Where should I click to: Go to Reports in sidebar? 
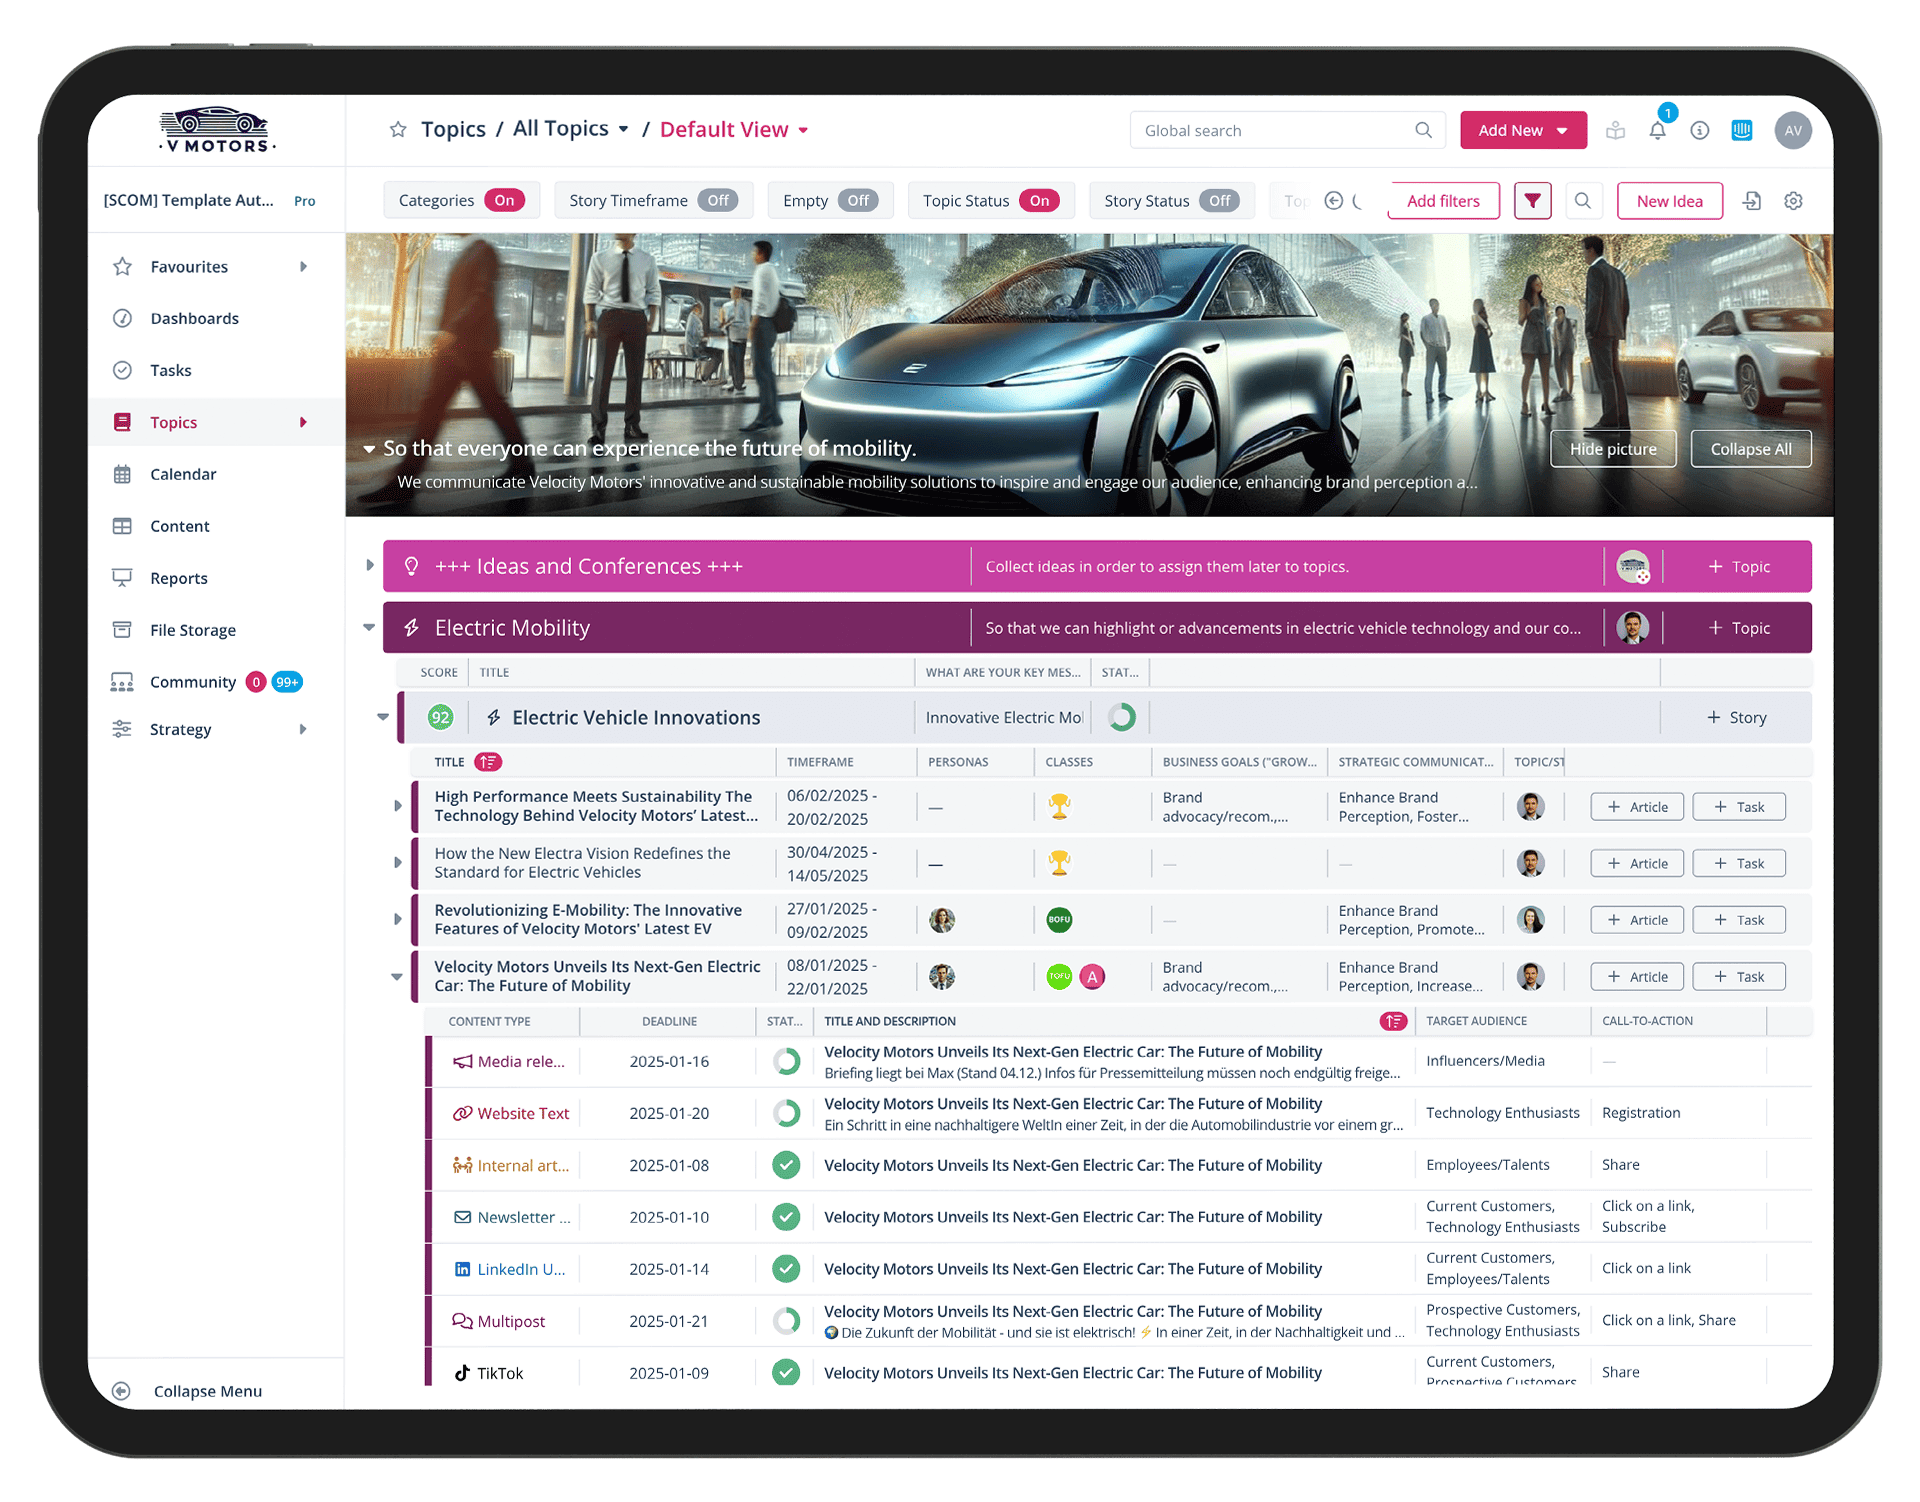click(x=179, y=578)
